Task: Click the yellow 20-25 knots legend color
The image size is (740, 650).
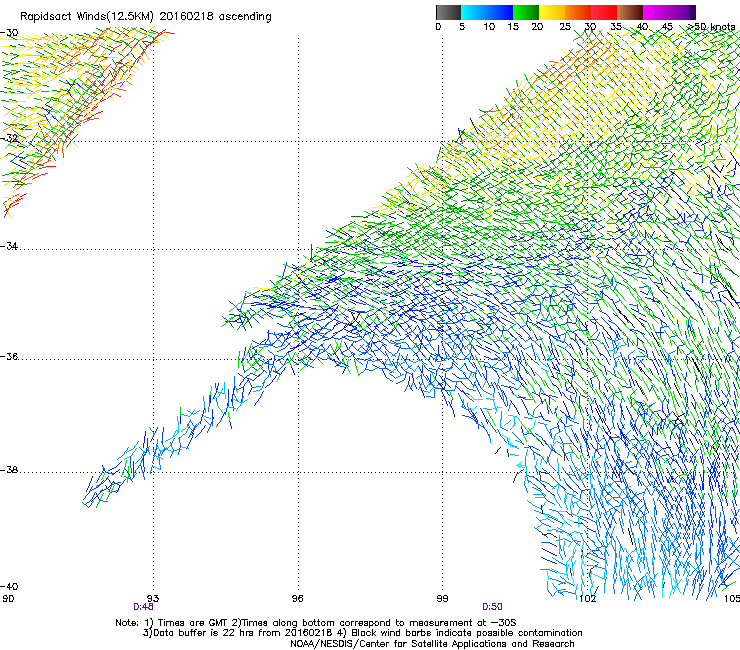Action: point(552,12)
